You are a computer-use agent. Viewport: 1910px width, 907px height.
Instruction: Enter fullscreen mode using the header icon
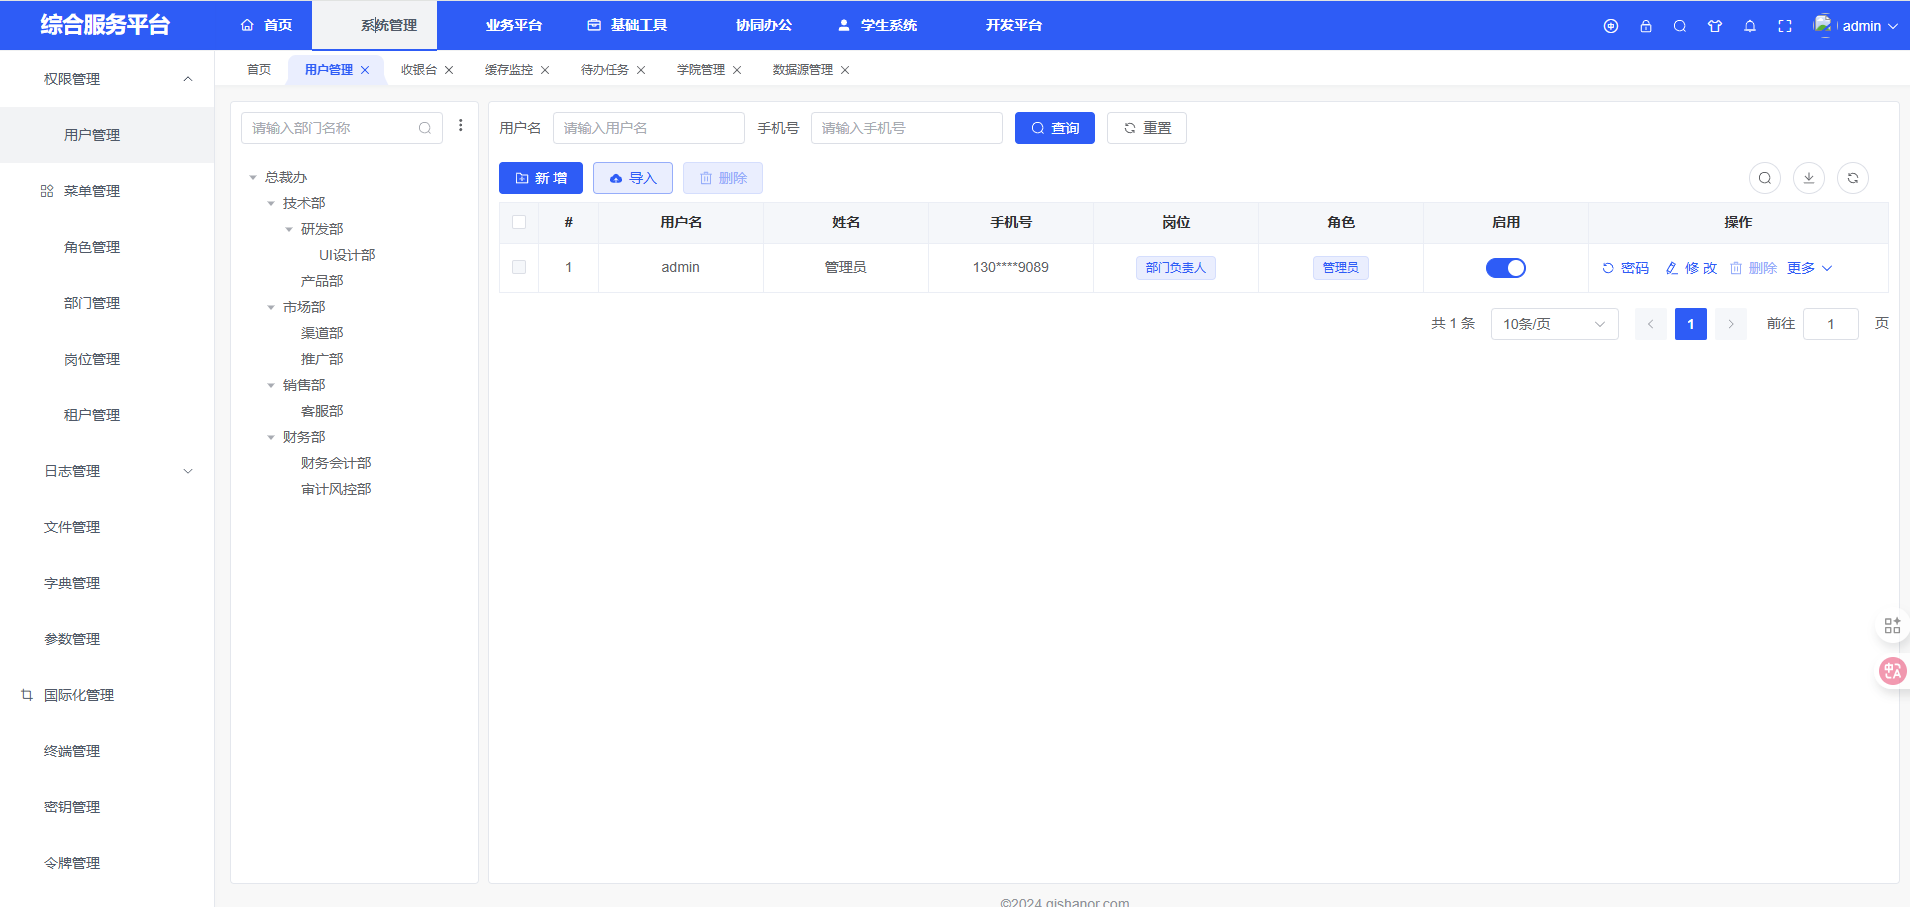[x=1785, y=26]
